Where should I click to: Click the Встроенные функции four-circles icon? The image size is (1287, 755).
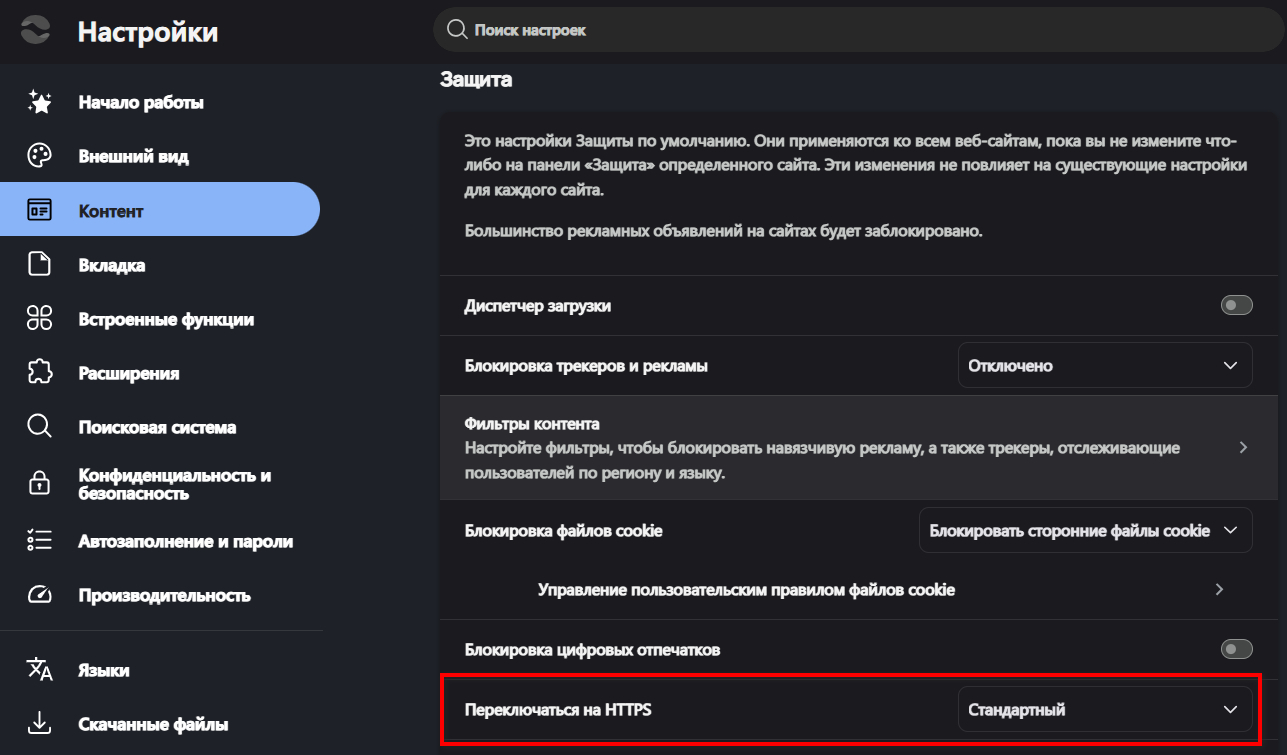pyautogui.click(x=39, y=319)
